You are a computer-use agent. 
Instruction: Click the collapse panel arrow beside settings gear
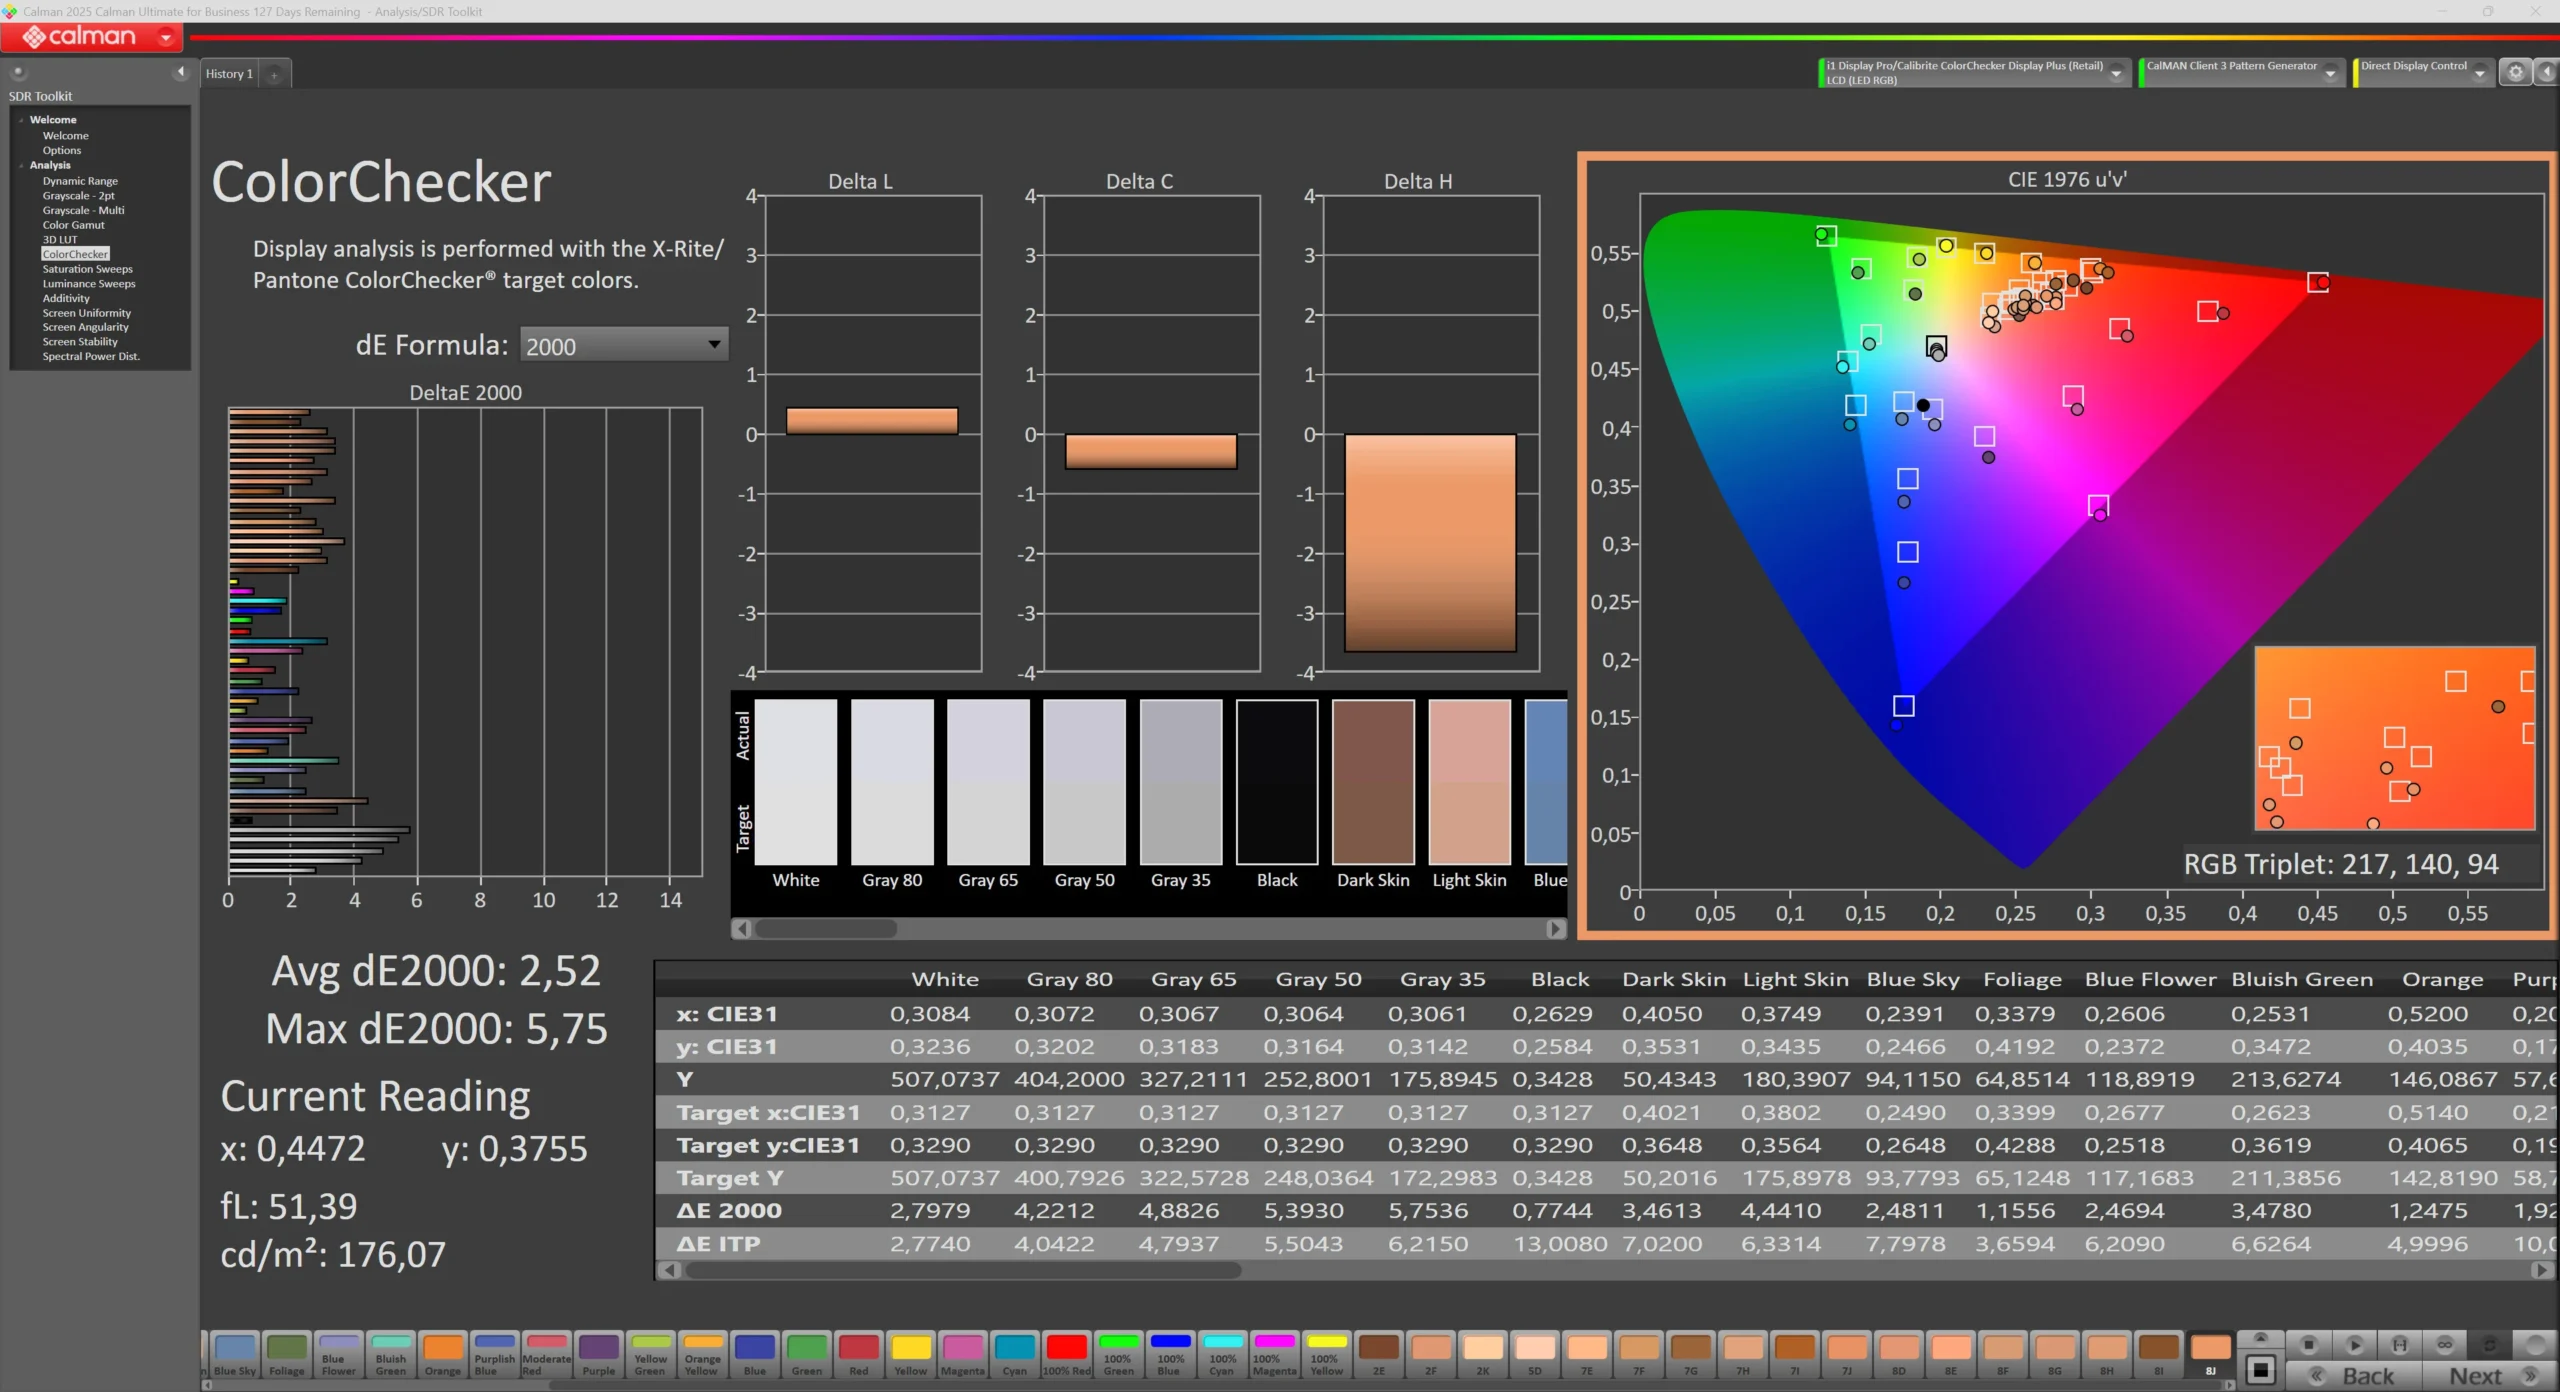coord(2546,72)
